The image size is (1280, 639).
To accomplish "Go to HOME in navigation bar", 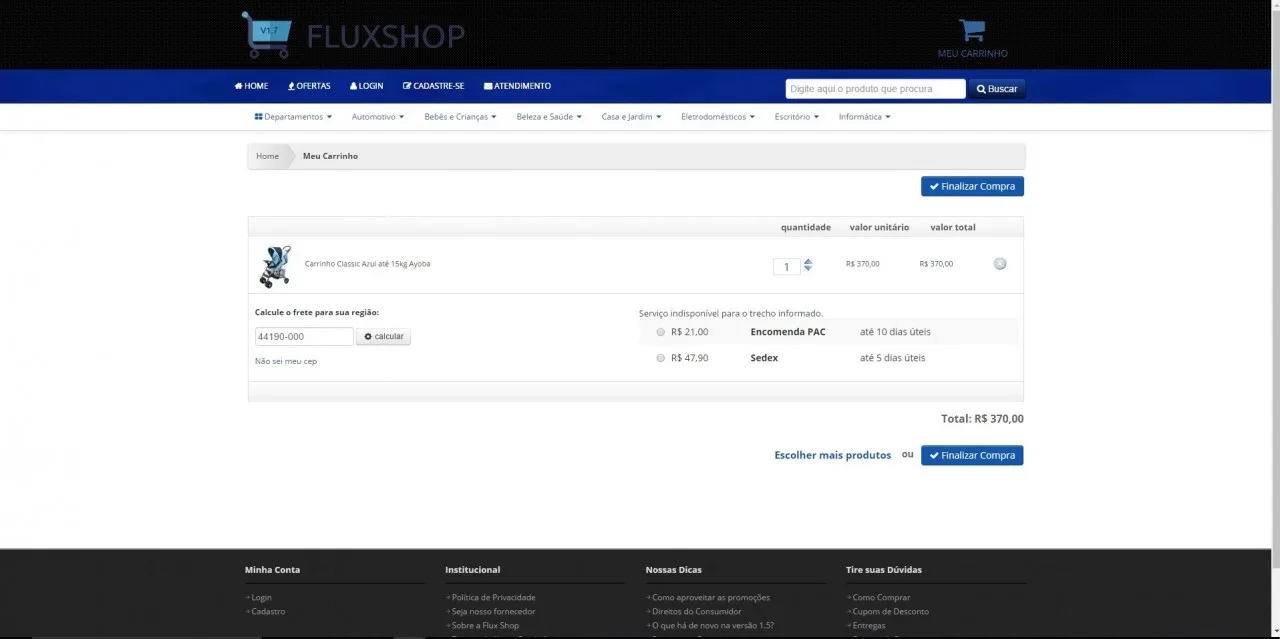I will pyautogui.click(x=252, y=86).
